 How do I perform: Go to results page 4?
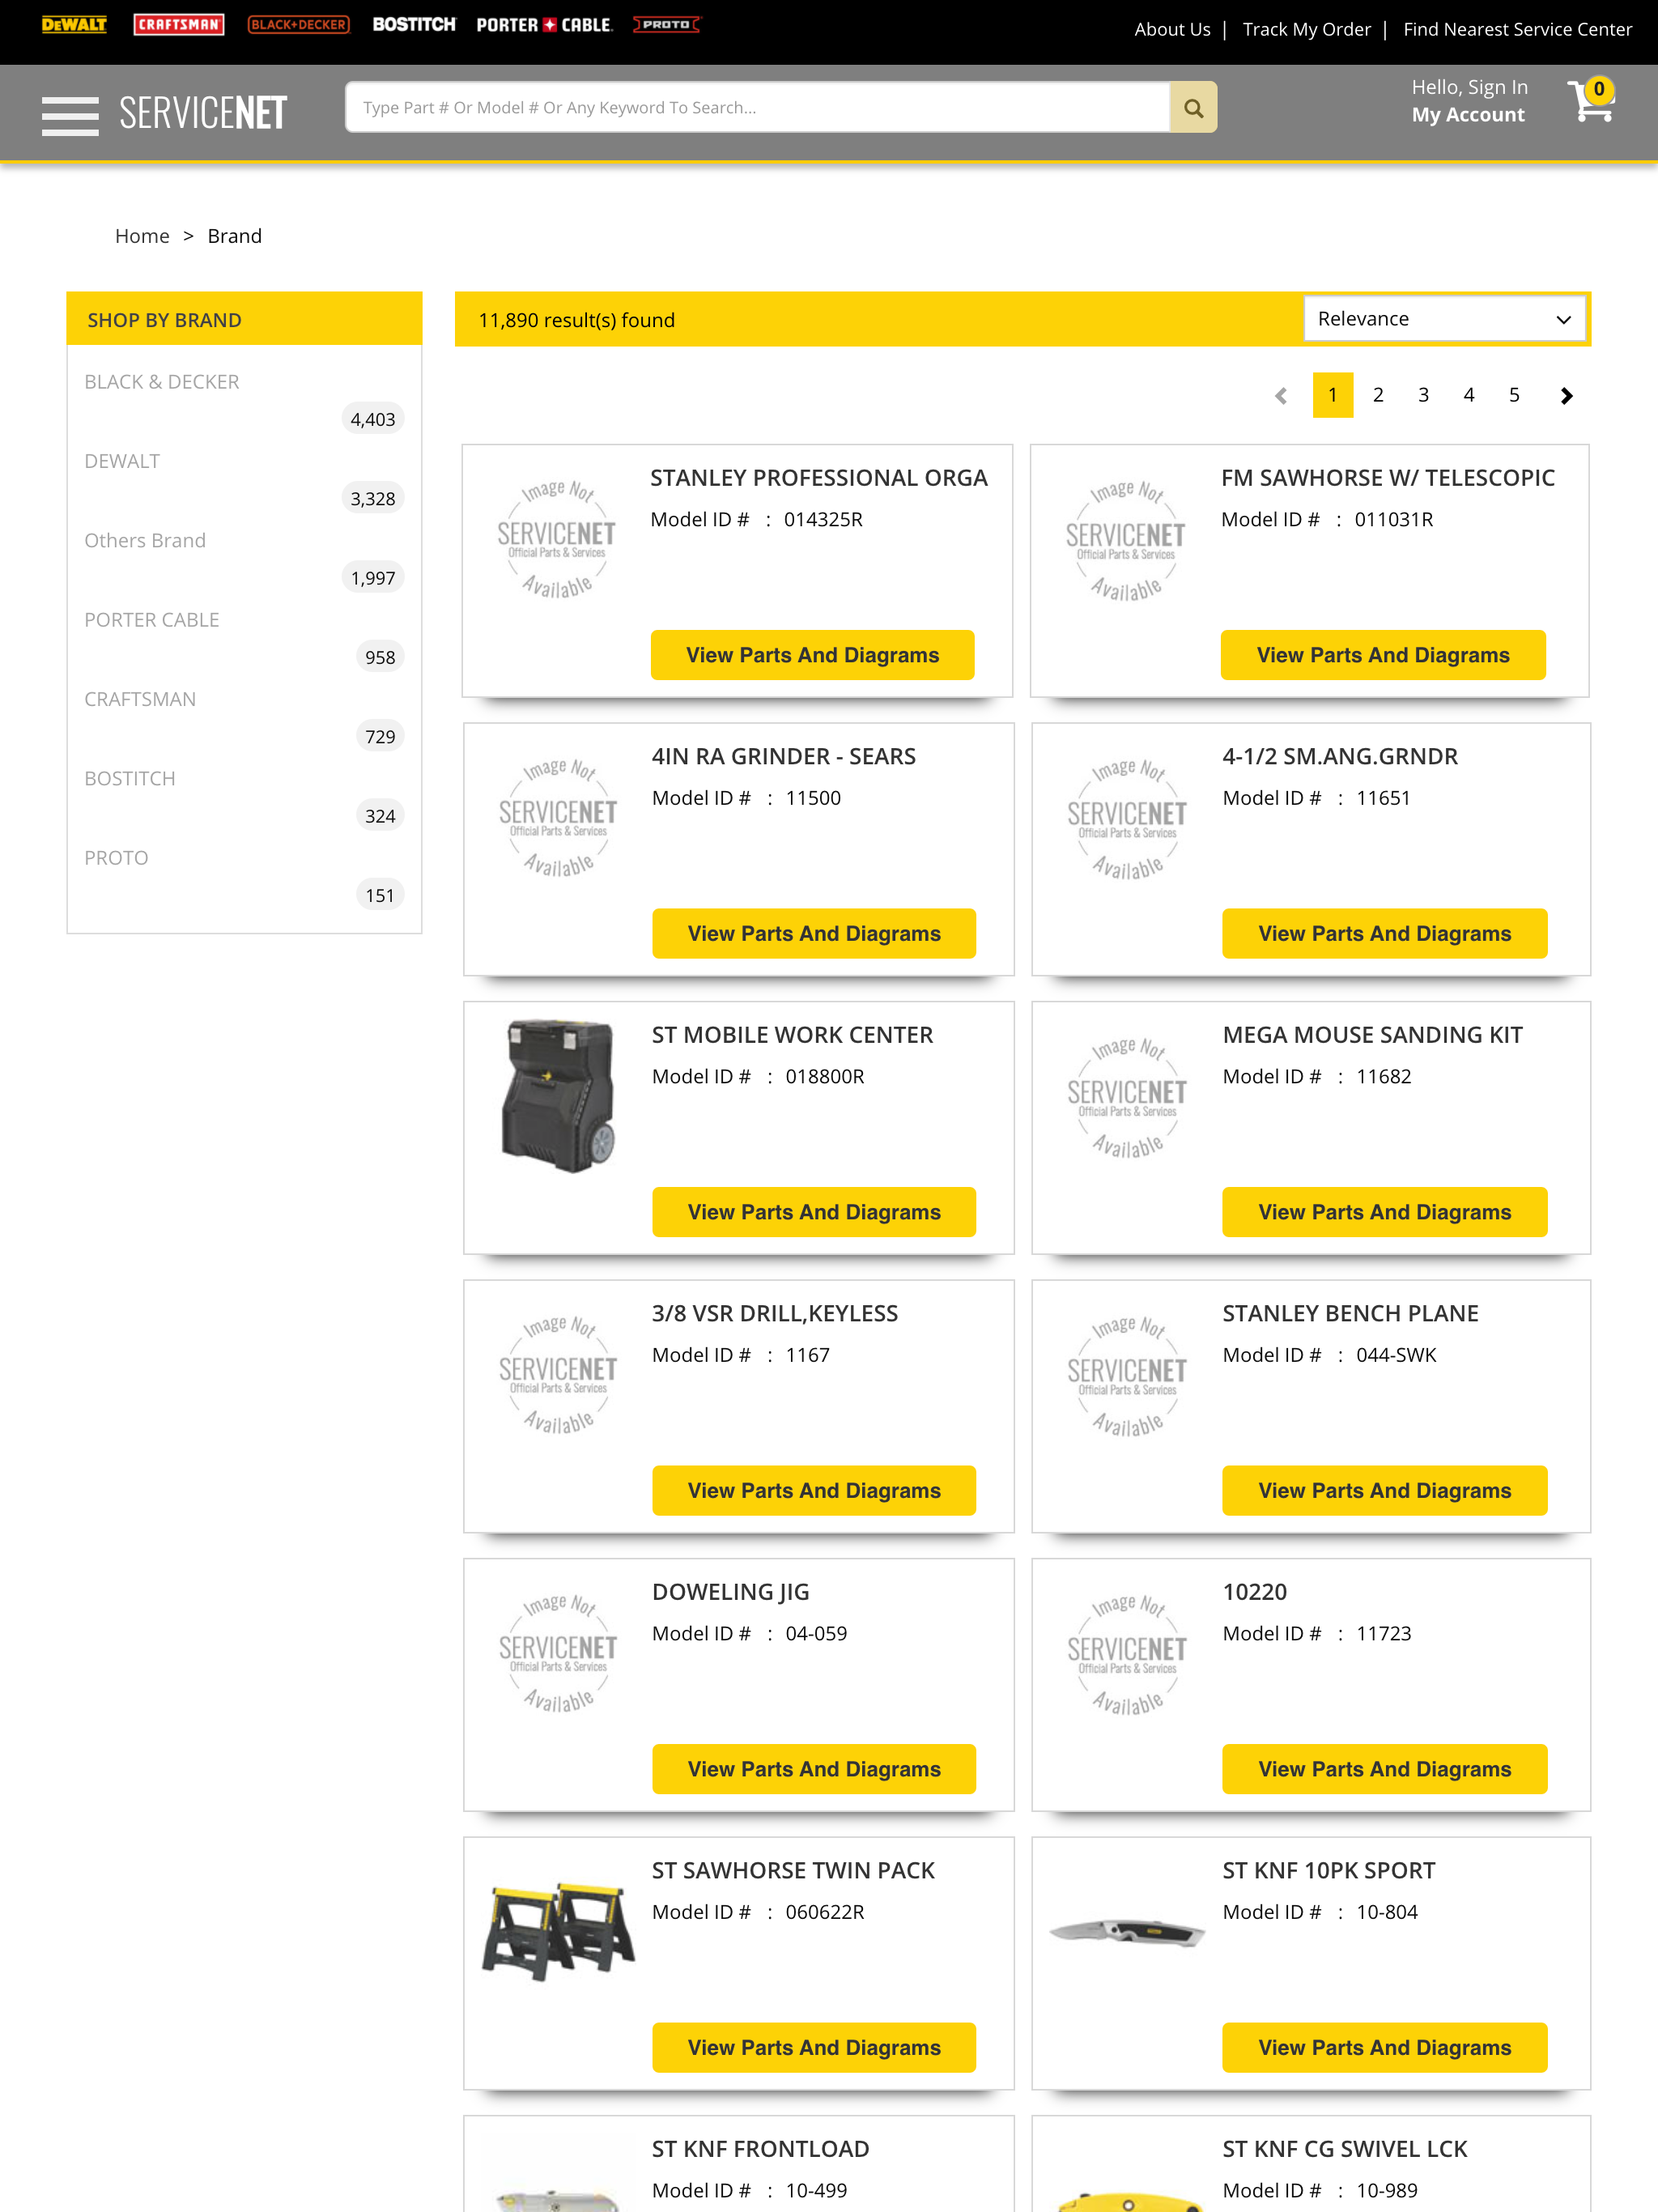pos(1469,395)
